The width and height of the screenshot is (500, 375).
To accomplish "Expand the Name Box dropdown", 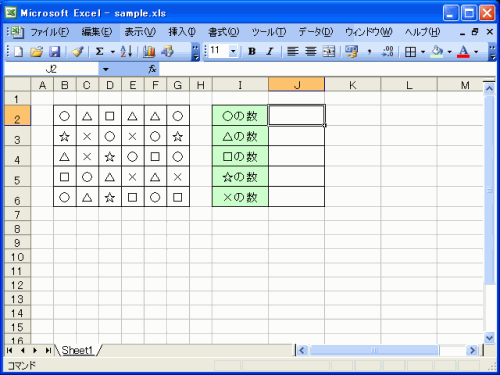I will click(x=106, y=69).
